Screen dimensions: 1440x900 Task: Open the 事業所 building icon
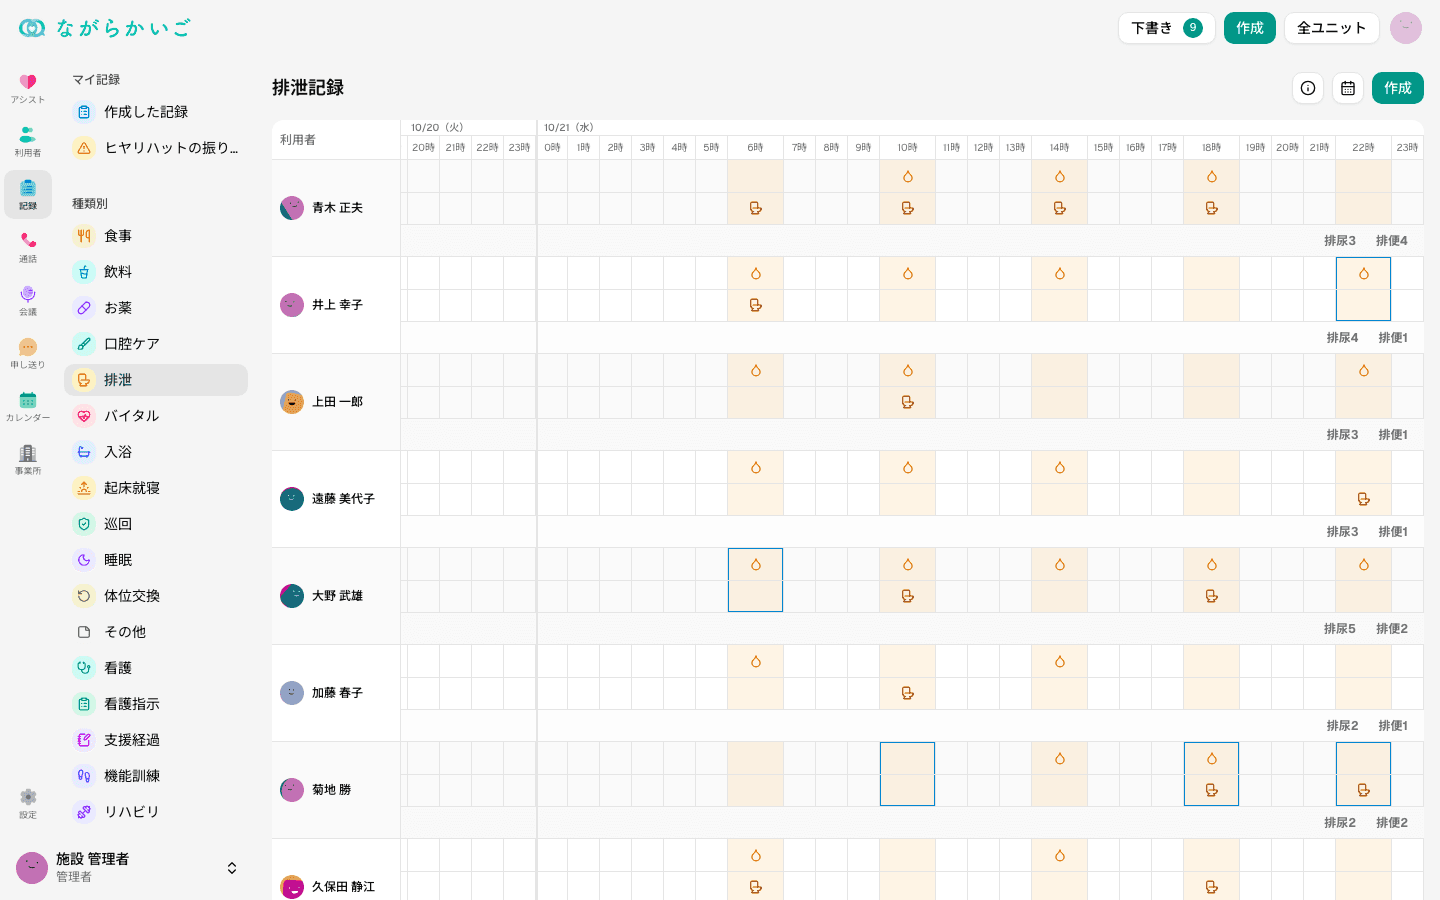point(28,459)
